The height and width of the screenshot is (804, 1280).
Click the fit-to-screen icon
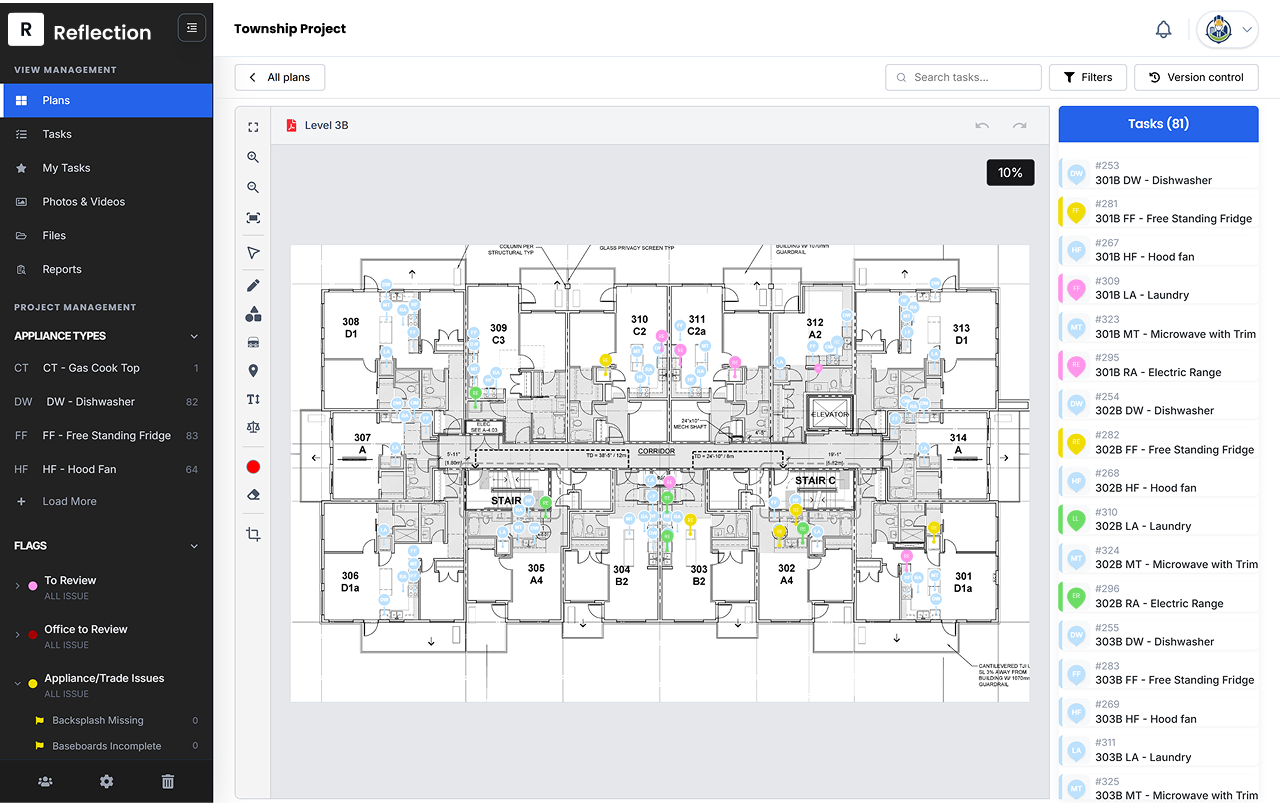point(253,218)
